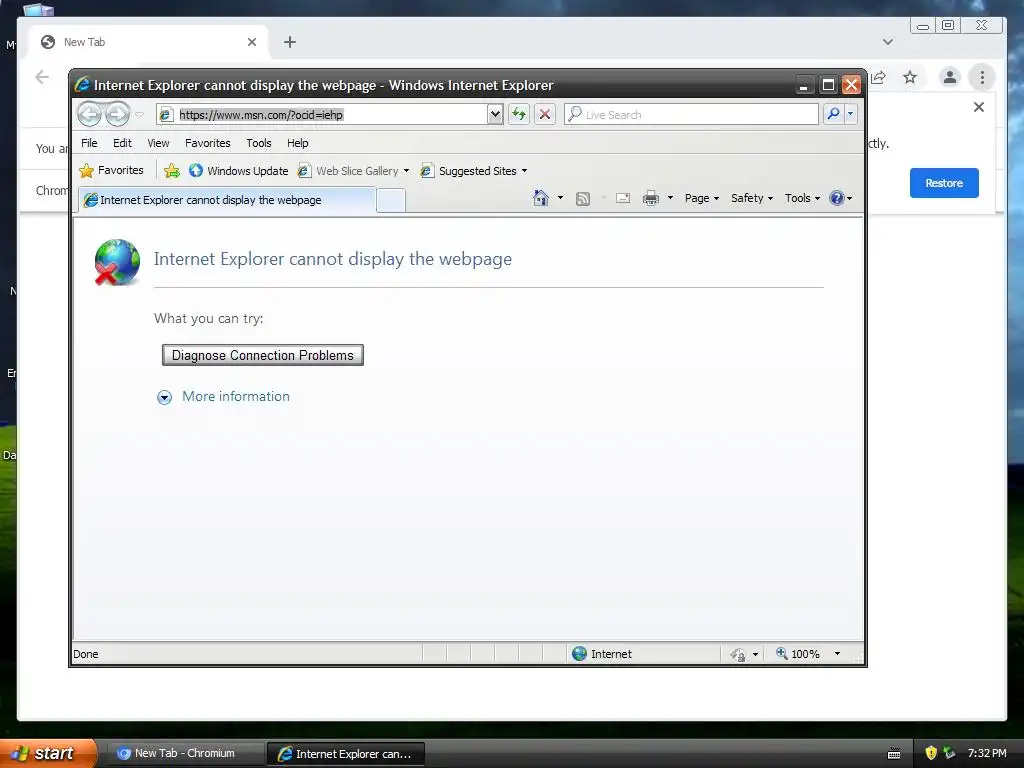1024x768 pixels.
Task: Print page with printer icon
Action: pos(650,199)
